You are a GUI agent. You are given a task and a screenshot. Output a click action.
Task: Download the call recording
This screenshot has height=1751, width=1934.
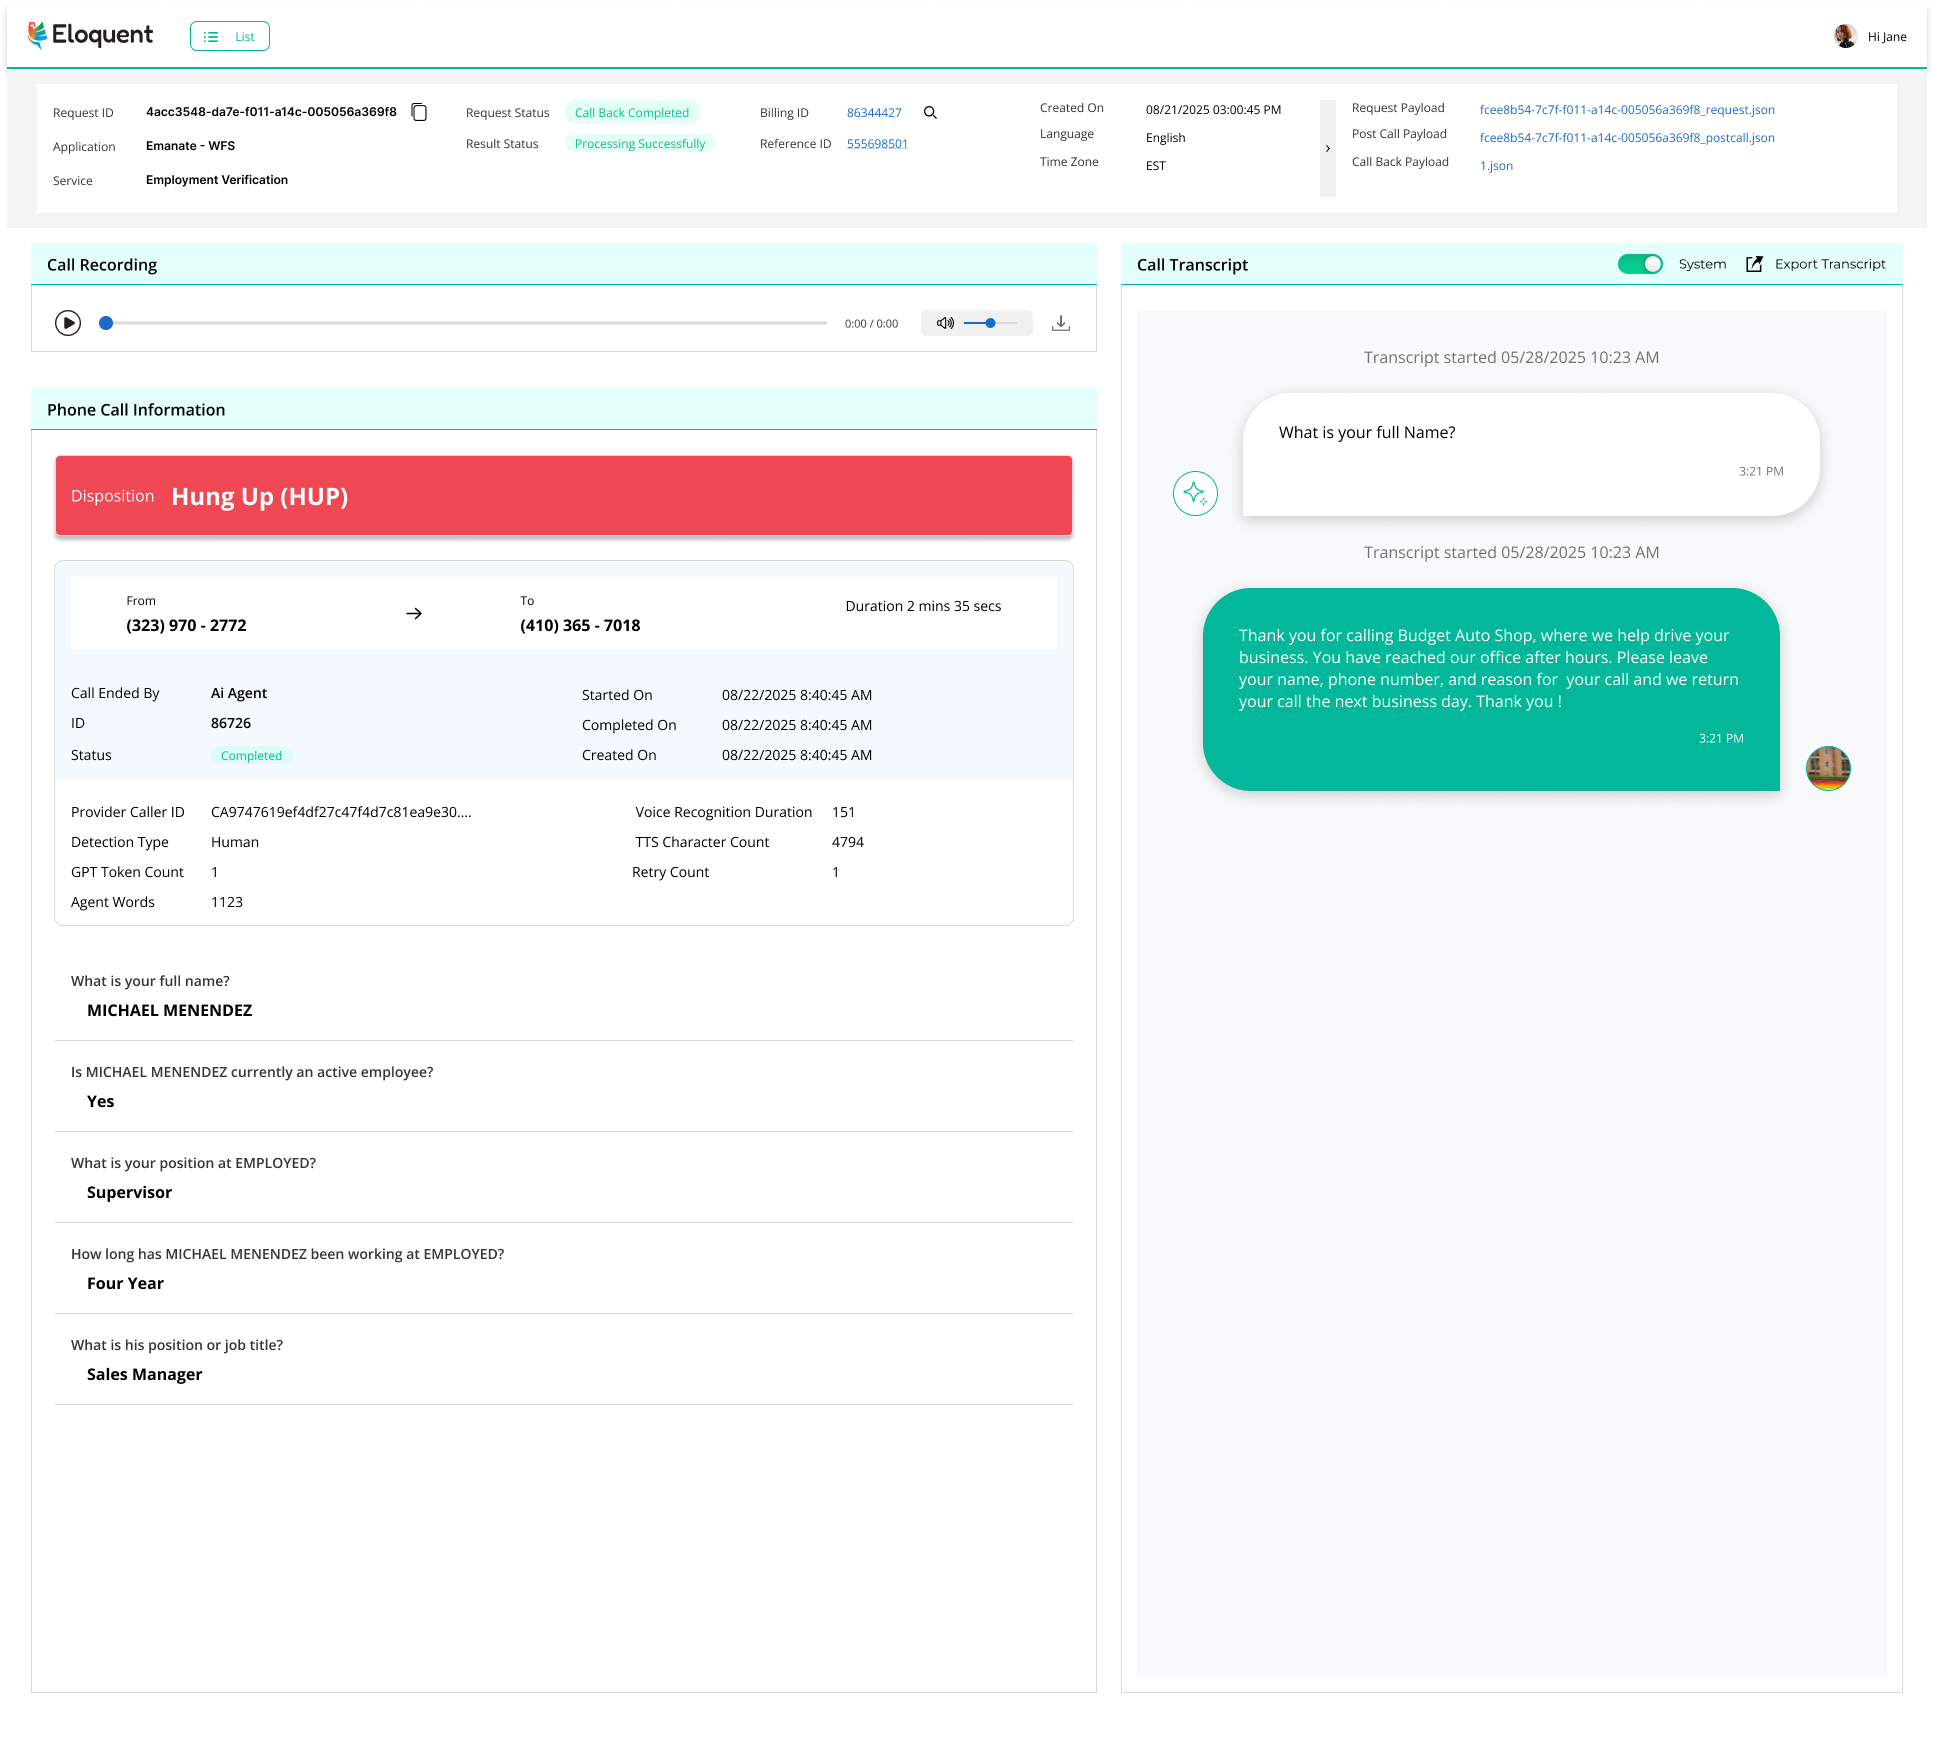tap(1060, 323)
